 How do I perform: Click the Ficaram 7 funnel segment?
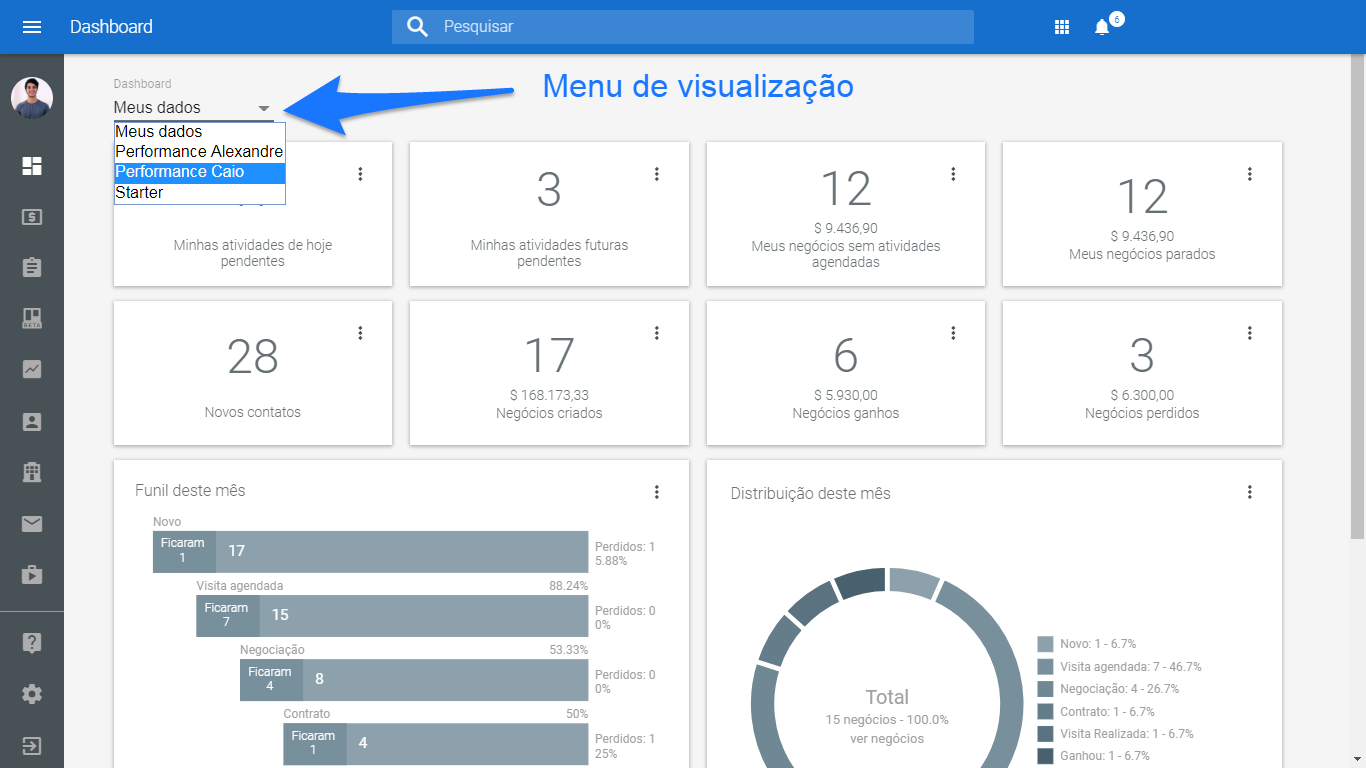[x=227, y=615]
